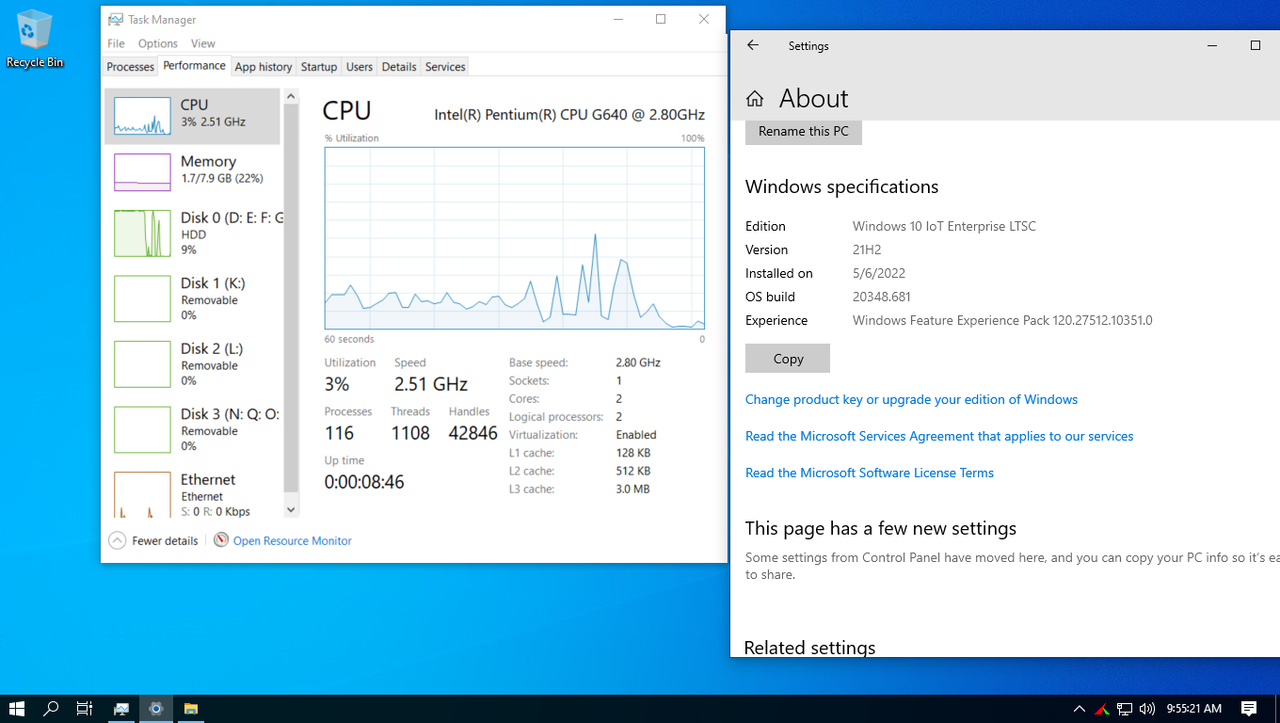Viewport: 1280px width, 723px height.
Task: Open the Recycle Bin desktop icon
Action: (34, 40)
